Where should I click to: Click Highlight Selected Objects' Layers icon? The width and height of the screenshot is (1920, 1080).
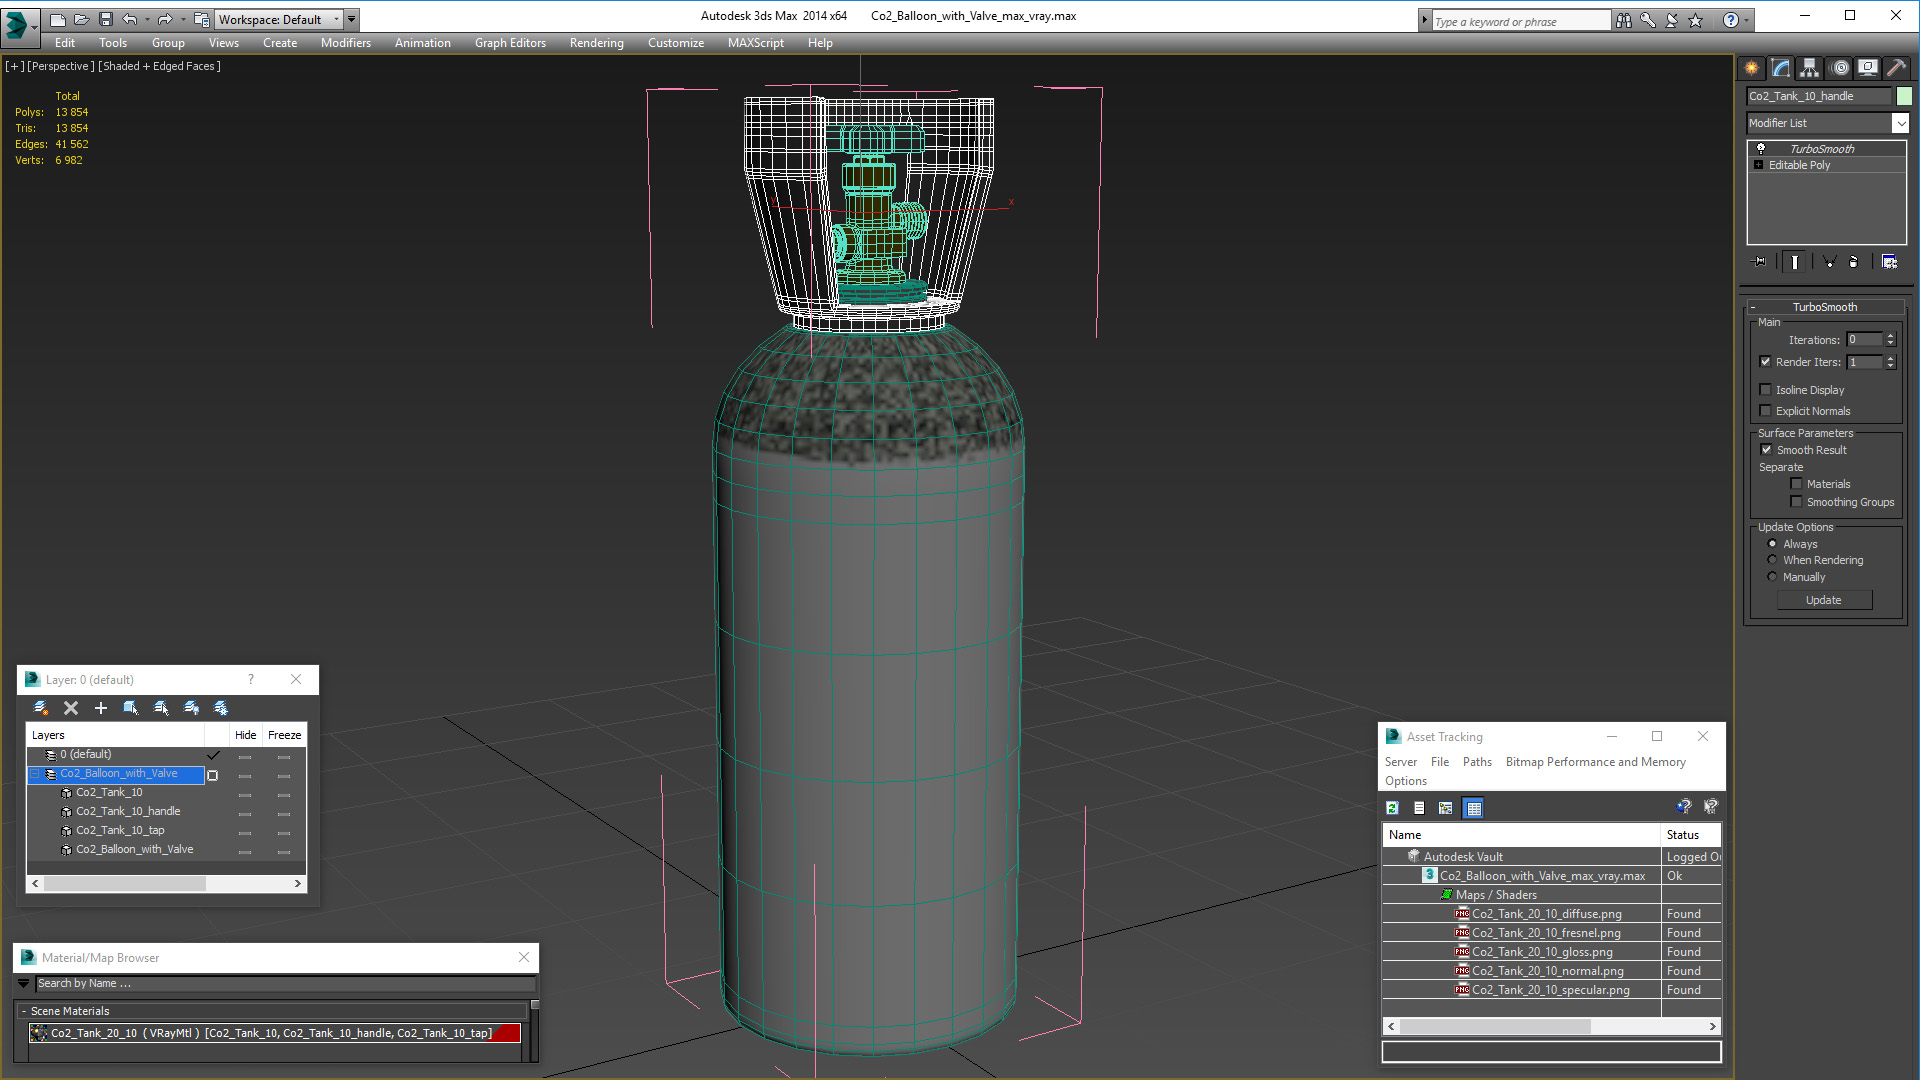161,708
